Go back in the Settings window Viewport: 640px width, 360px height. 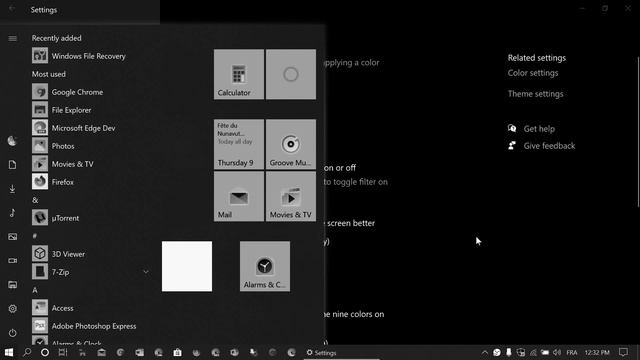click(12, 9)
